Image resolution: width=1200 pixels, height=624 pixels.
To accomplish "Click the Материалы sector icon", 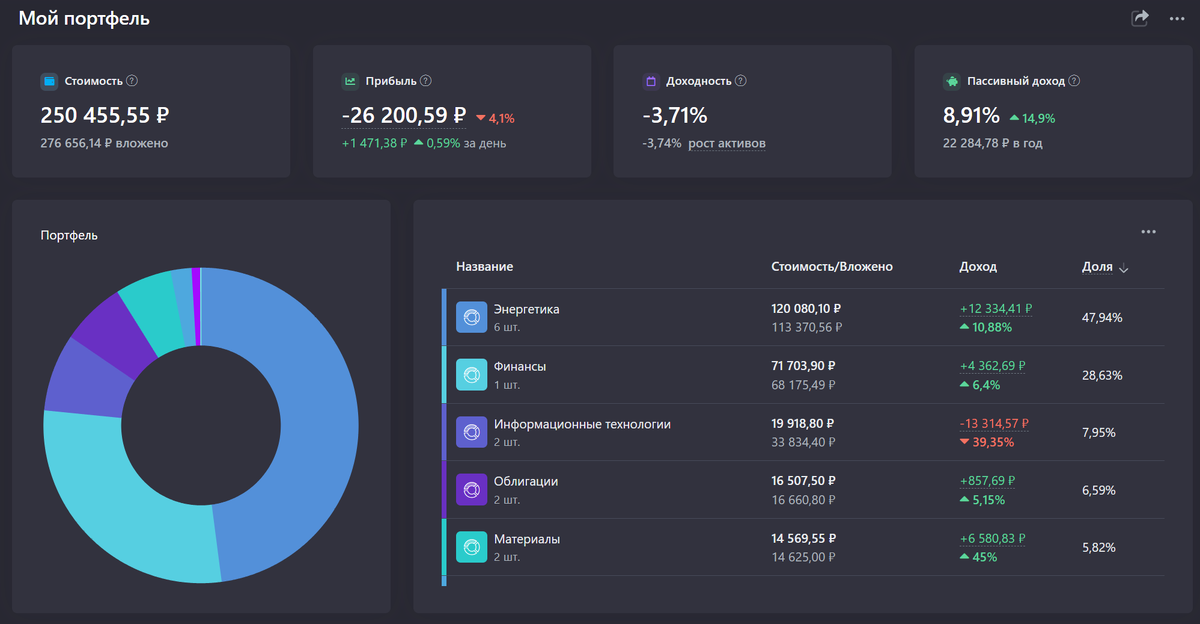I will coord(471,547).
